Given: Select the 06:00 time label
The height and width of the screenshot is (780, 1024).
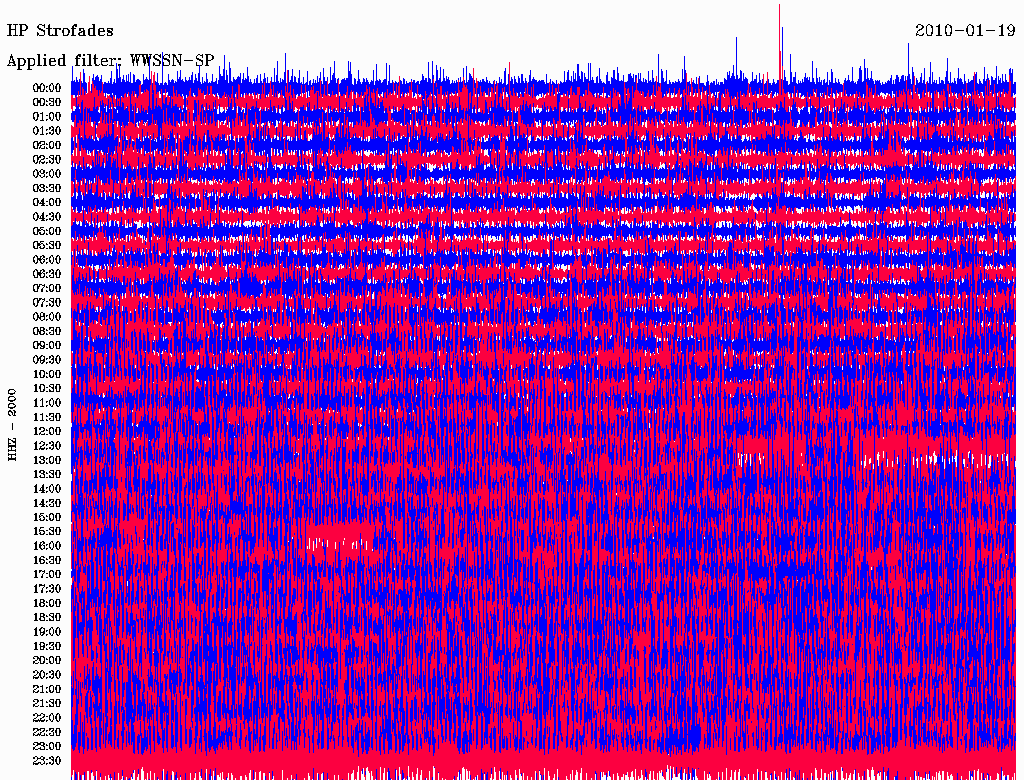Looking at the screenshot, I should click(47, 260).
